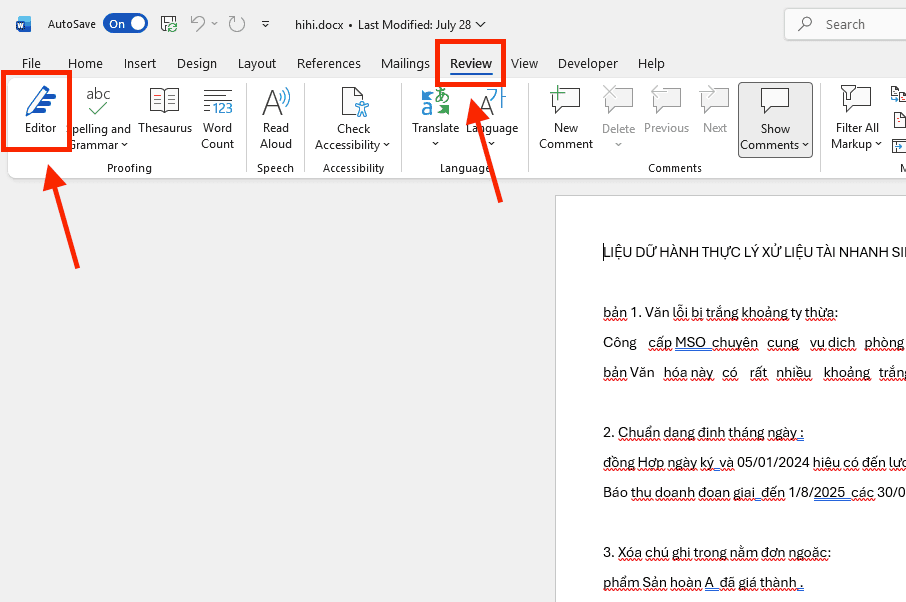
Task: Expand Delete comment dropdown arrow
Action: coord(618,144)
